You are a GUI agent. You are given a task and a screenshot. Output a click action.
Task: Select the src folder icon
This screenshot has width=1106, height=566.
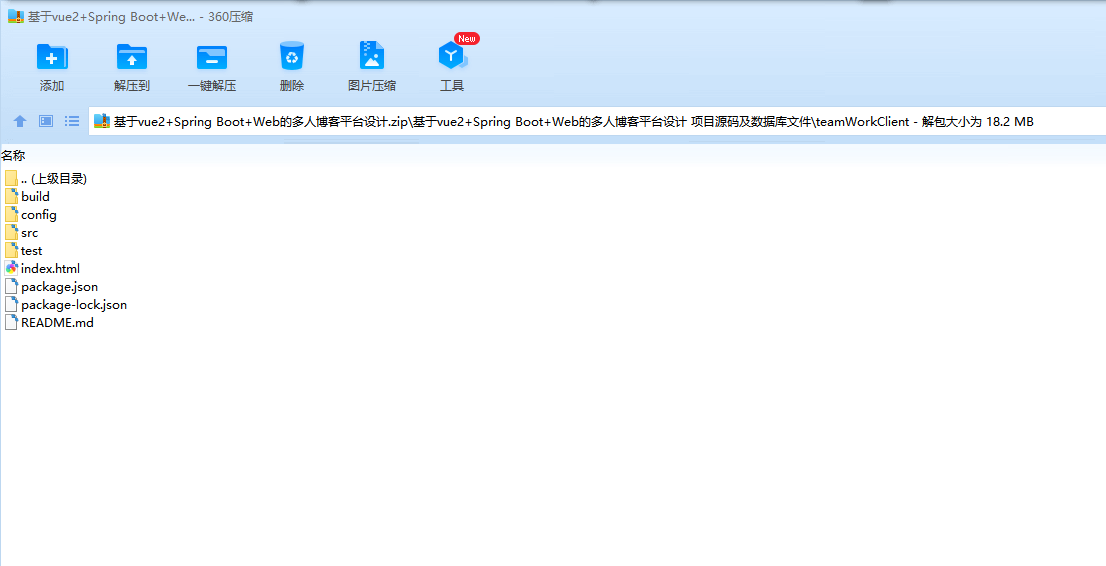click(11, 232)
